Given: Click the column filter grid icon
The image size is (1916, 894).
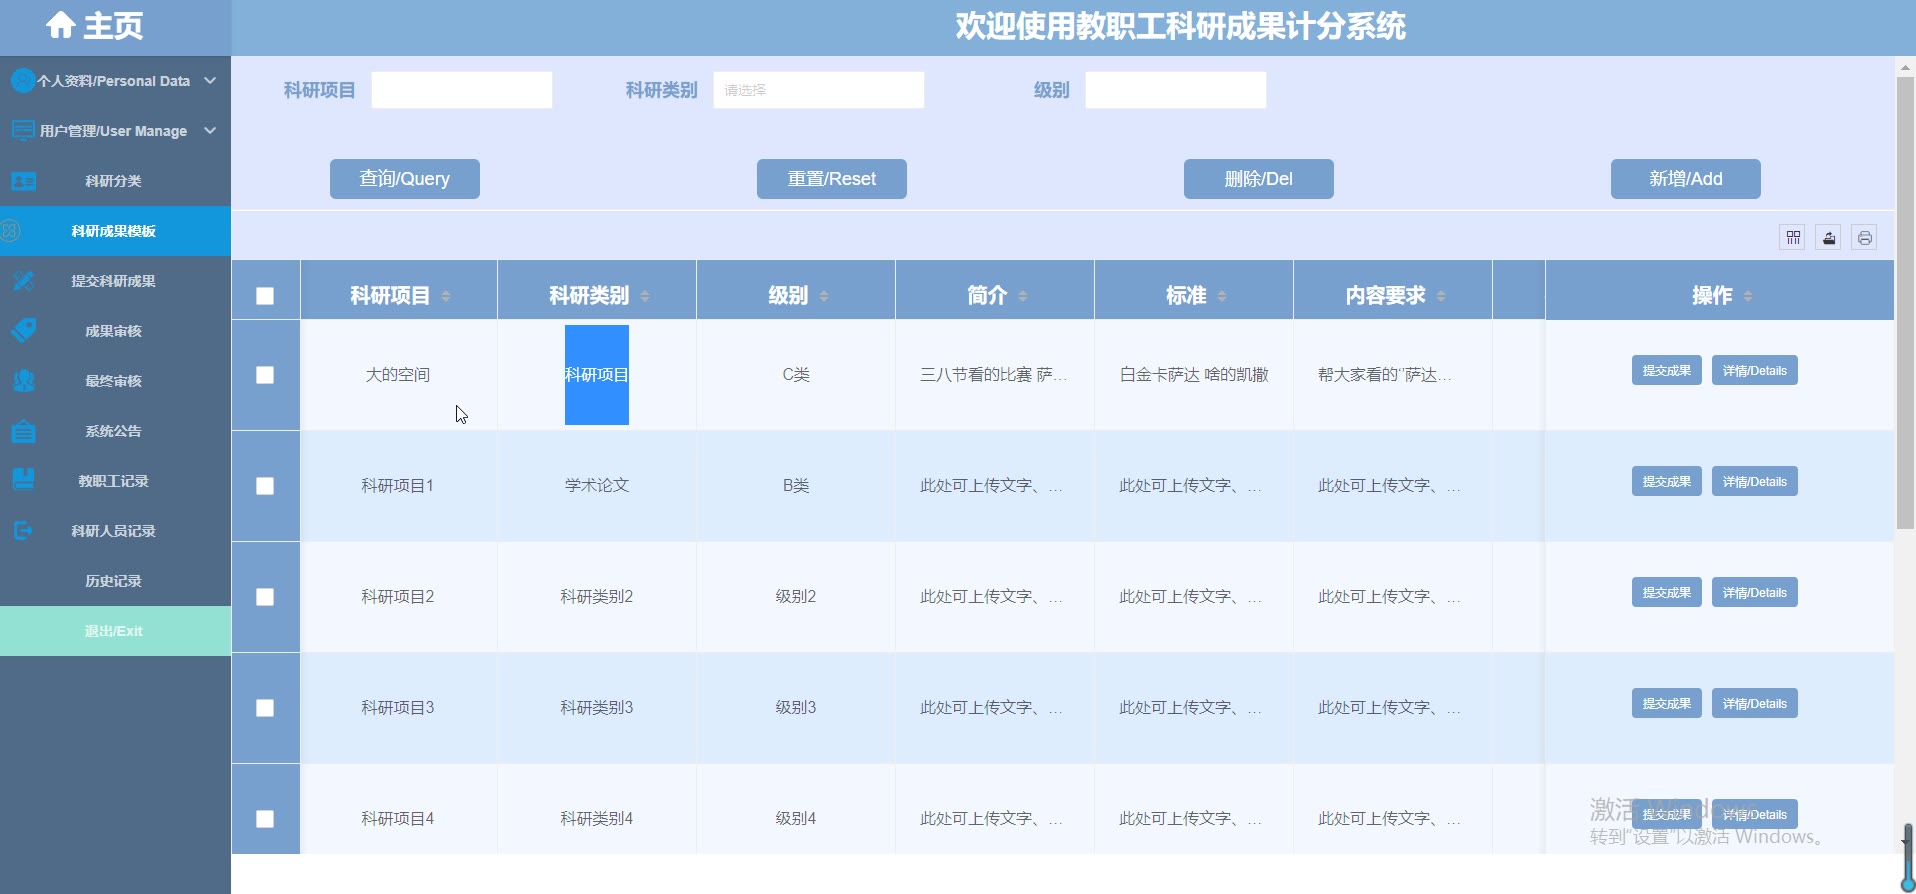Looking at the screenshot, I should tap(1792, 238).
